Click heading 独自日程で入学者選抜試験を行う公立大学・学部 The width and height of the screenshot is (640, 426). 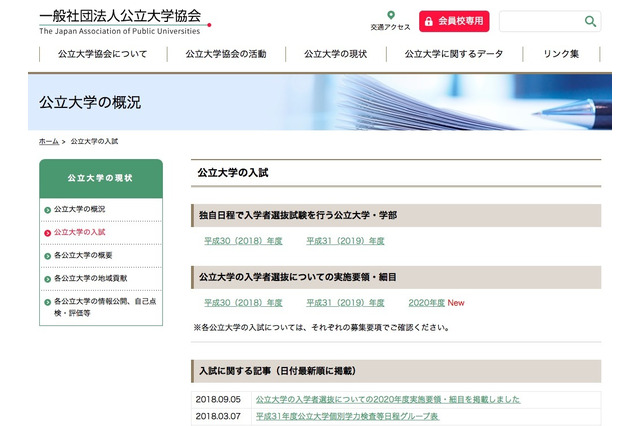pos(298,215)
